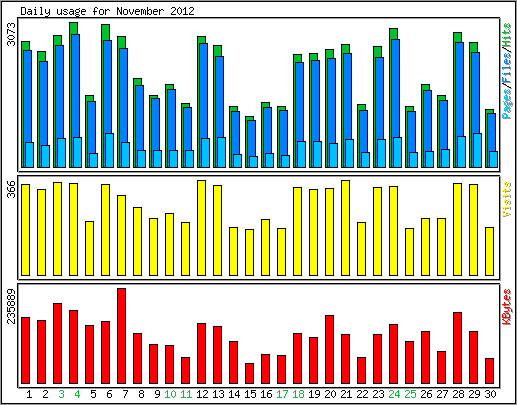Click the red KBytes bar for day 30
The width and height of the screenshot is (517, 405).
(490, 371)
